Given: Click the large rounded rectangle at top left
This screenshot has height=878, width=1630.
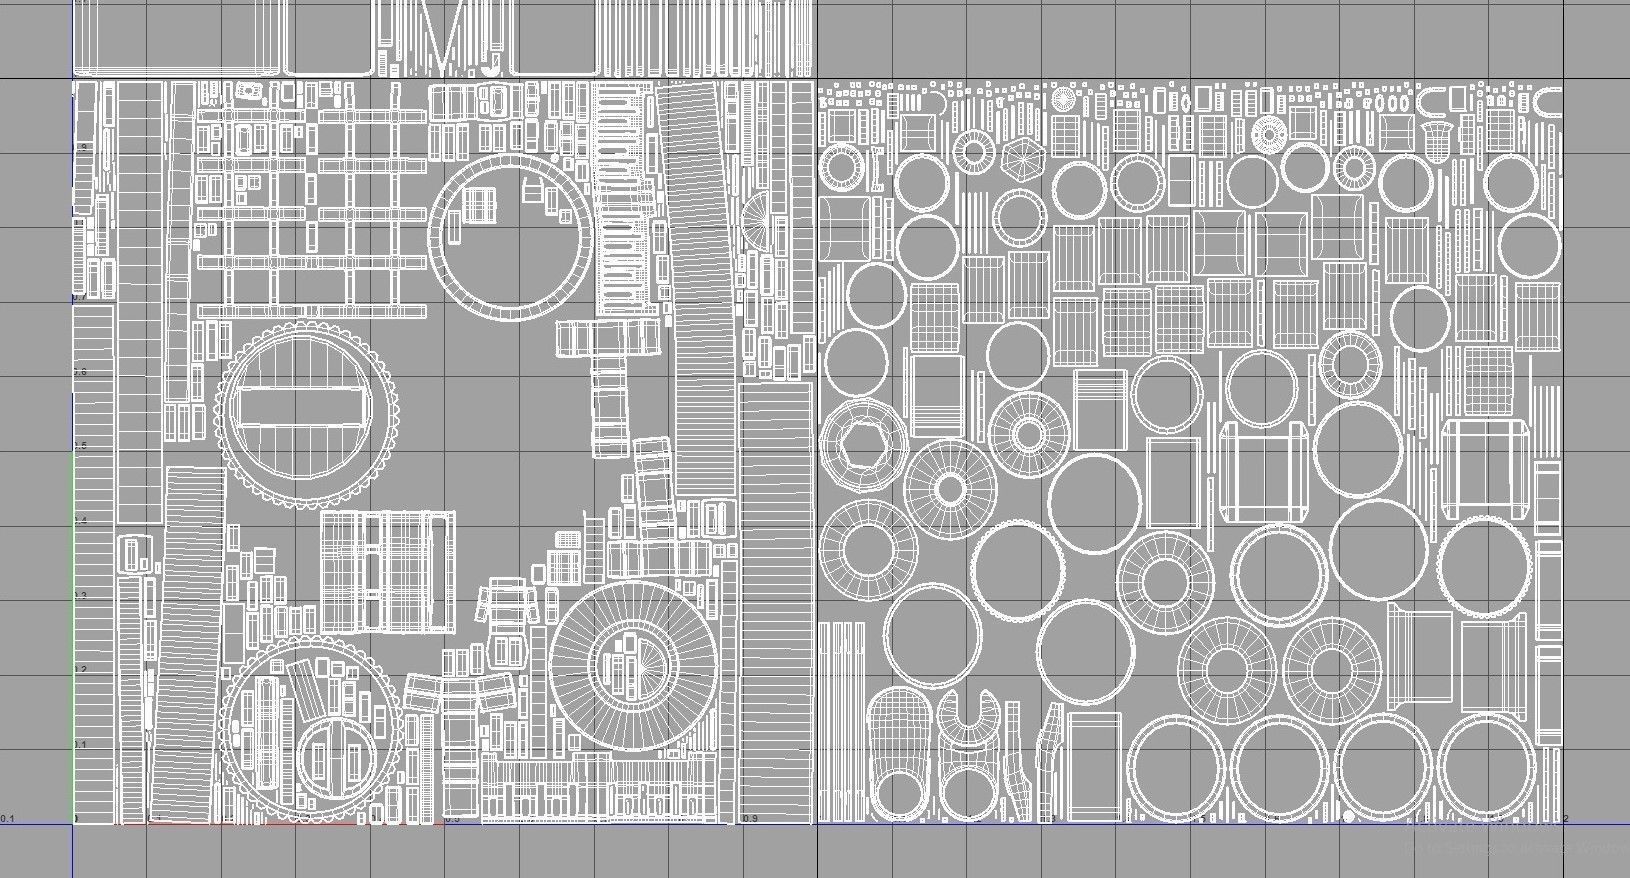Looking at the screenshot, I should coord(178,38).
